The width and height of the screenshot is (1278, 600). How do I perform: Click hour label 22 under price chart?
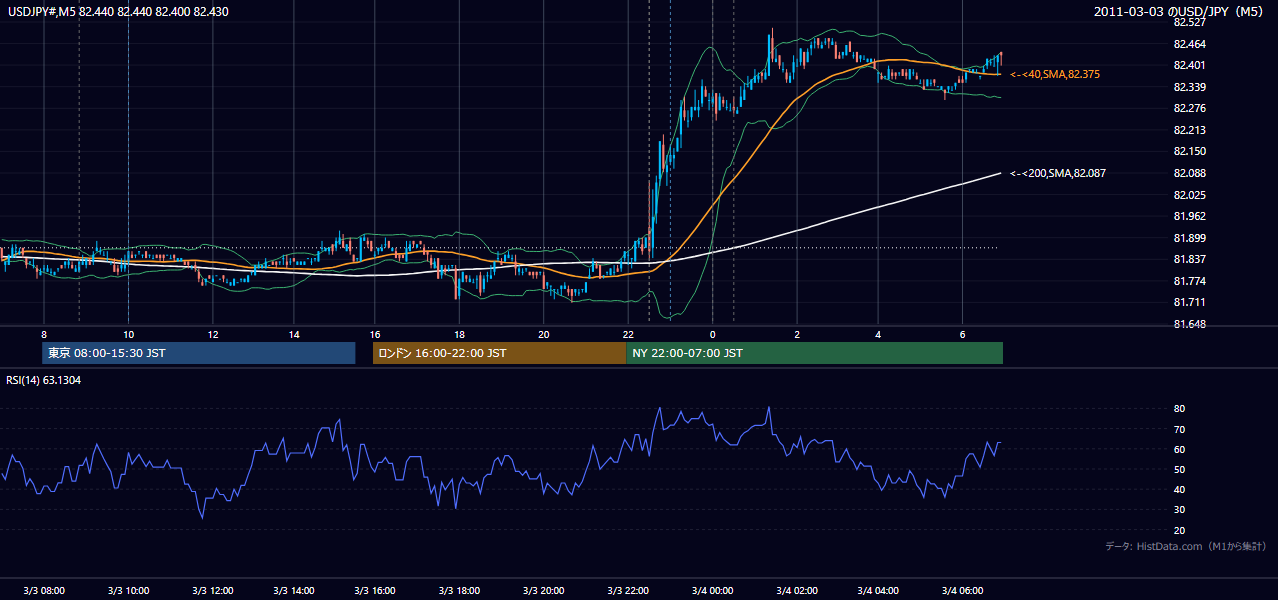click(627, 334)
